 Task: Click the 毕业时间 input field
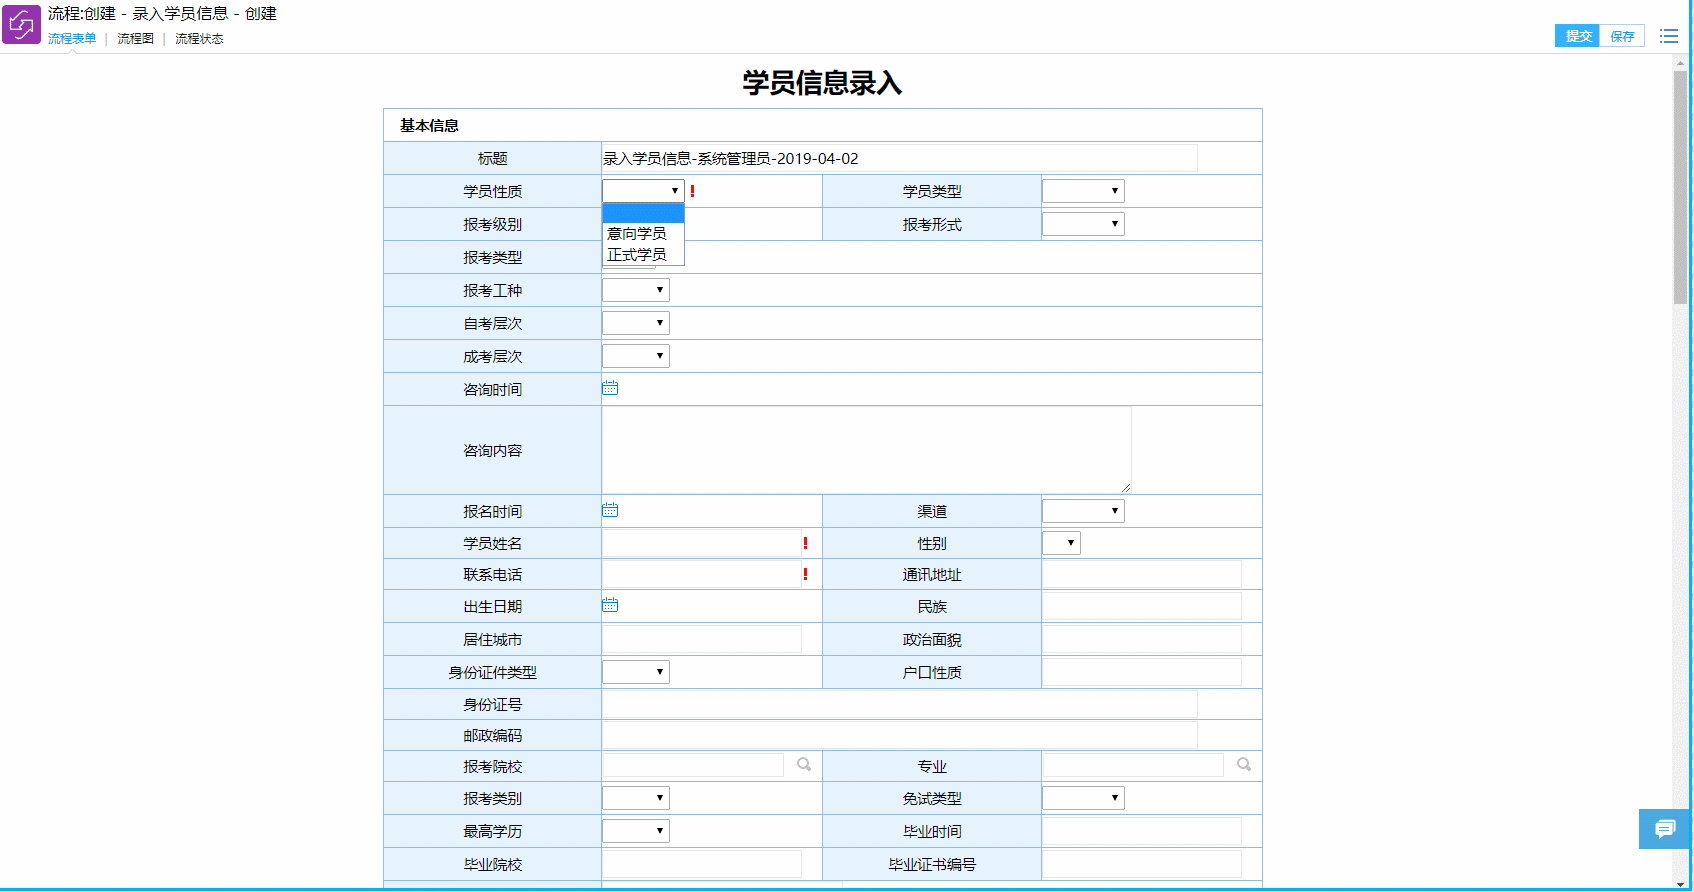(1141, 831)
